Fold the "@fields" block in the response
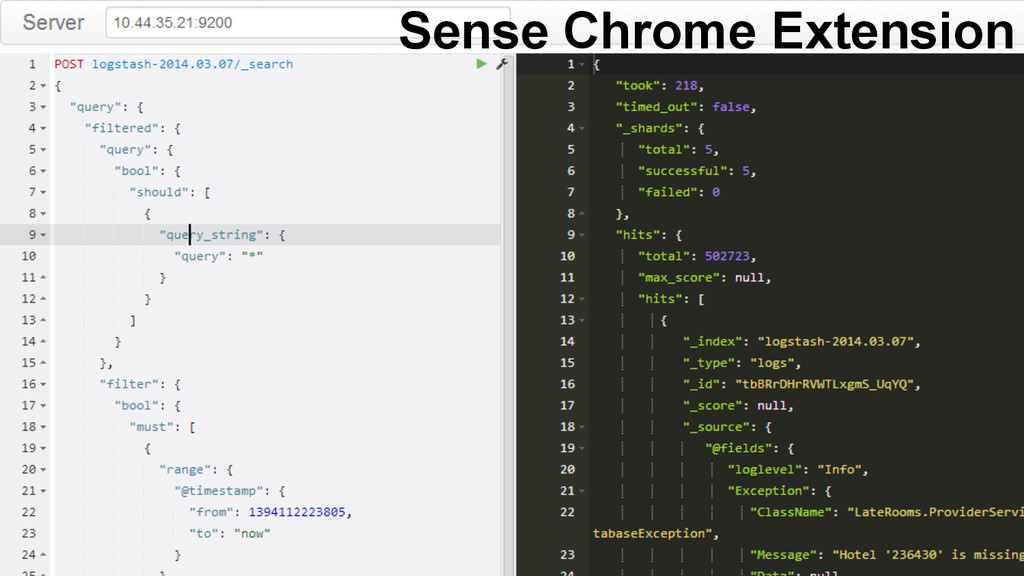1024x576 pixels. (x=582, y=449)
